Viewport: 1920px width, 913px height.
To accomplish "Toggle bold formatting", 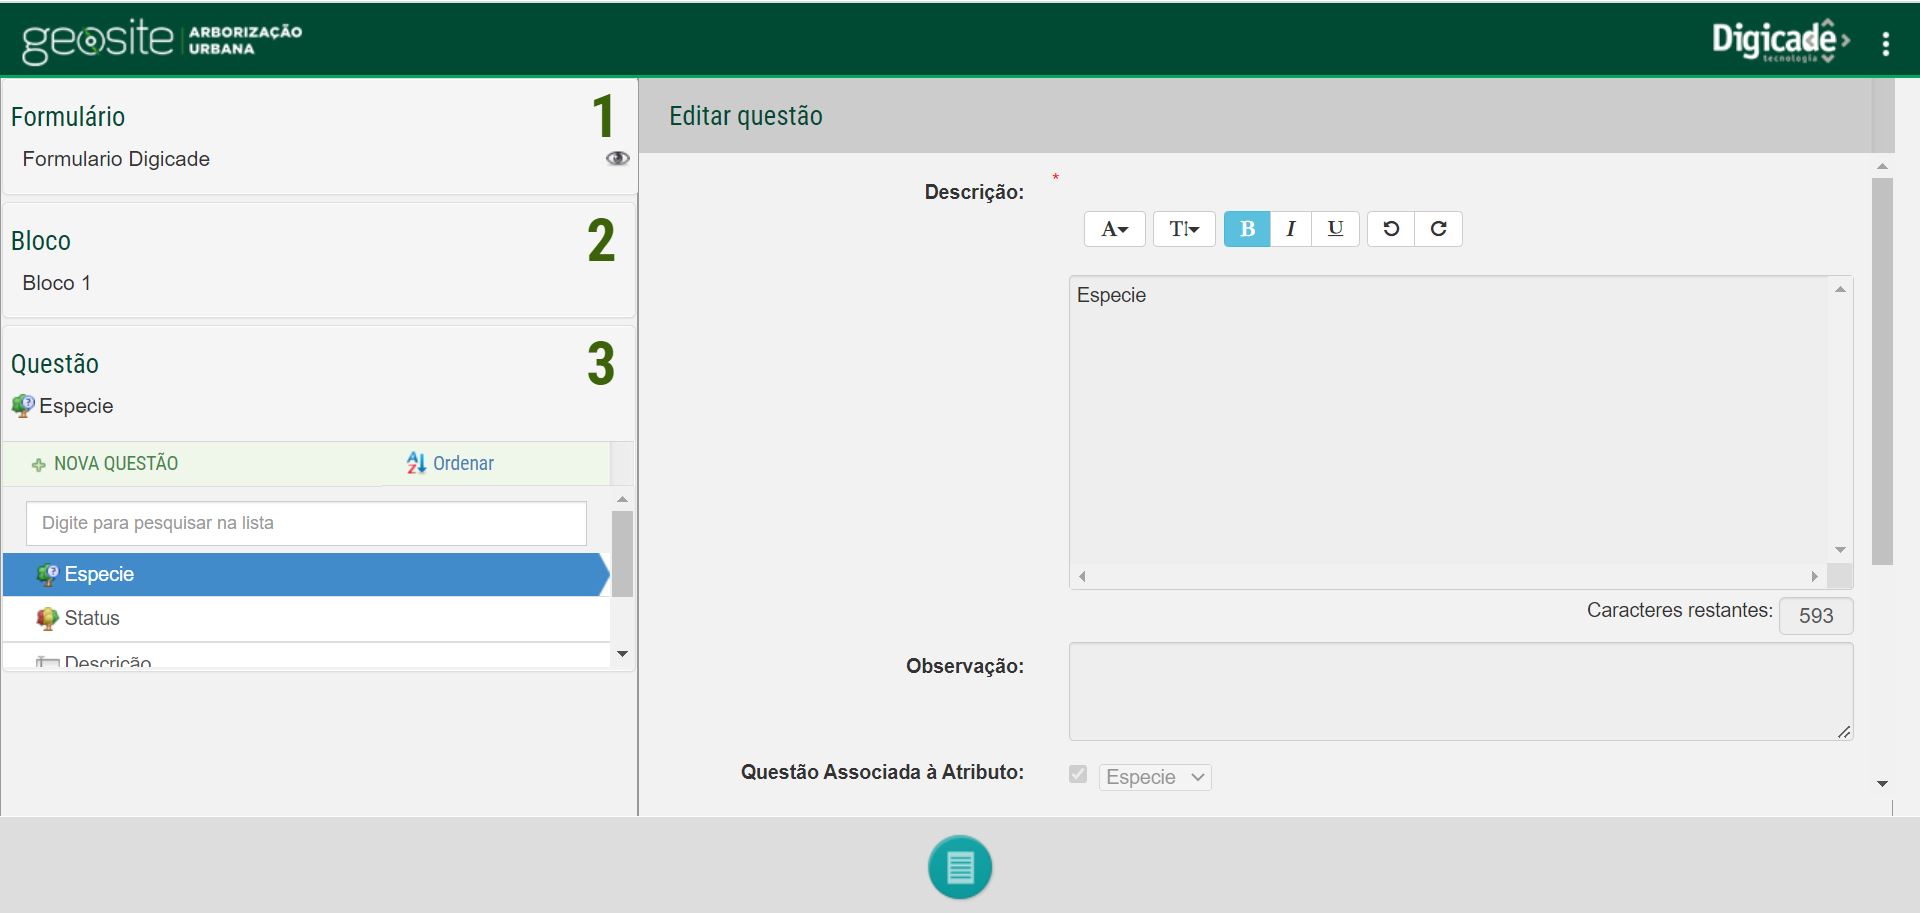I will [x=1247, y=229].
